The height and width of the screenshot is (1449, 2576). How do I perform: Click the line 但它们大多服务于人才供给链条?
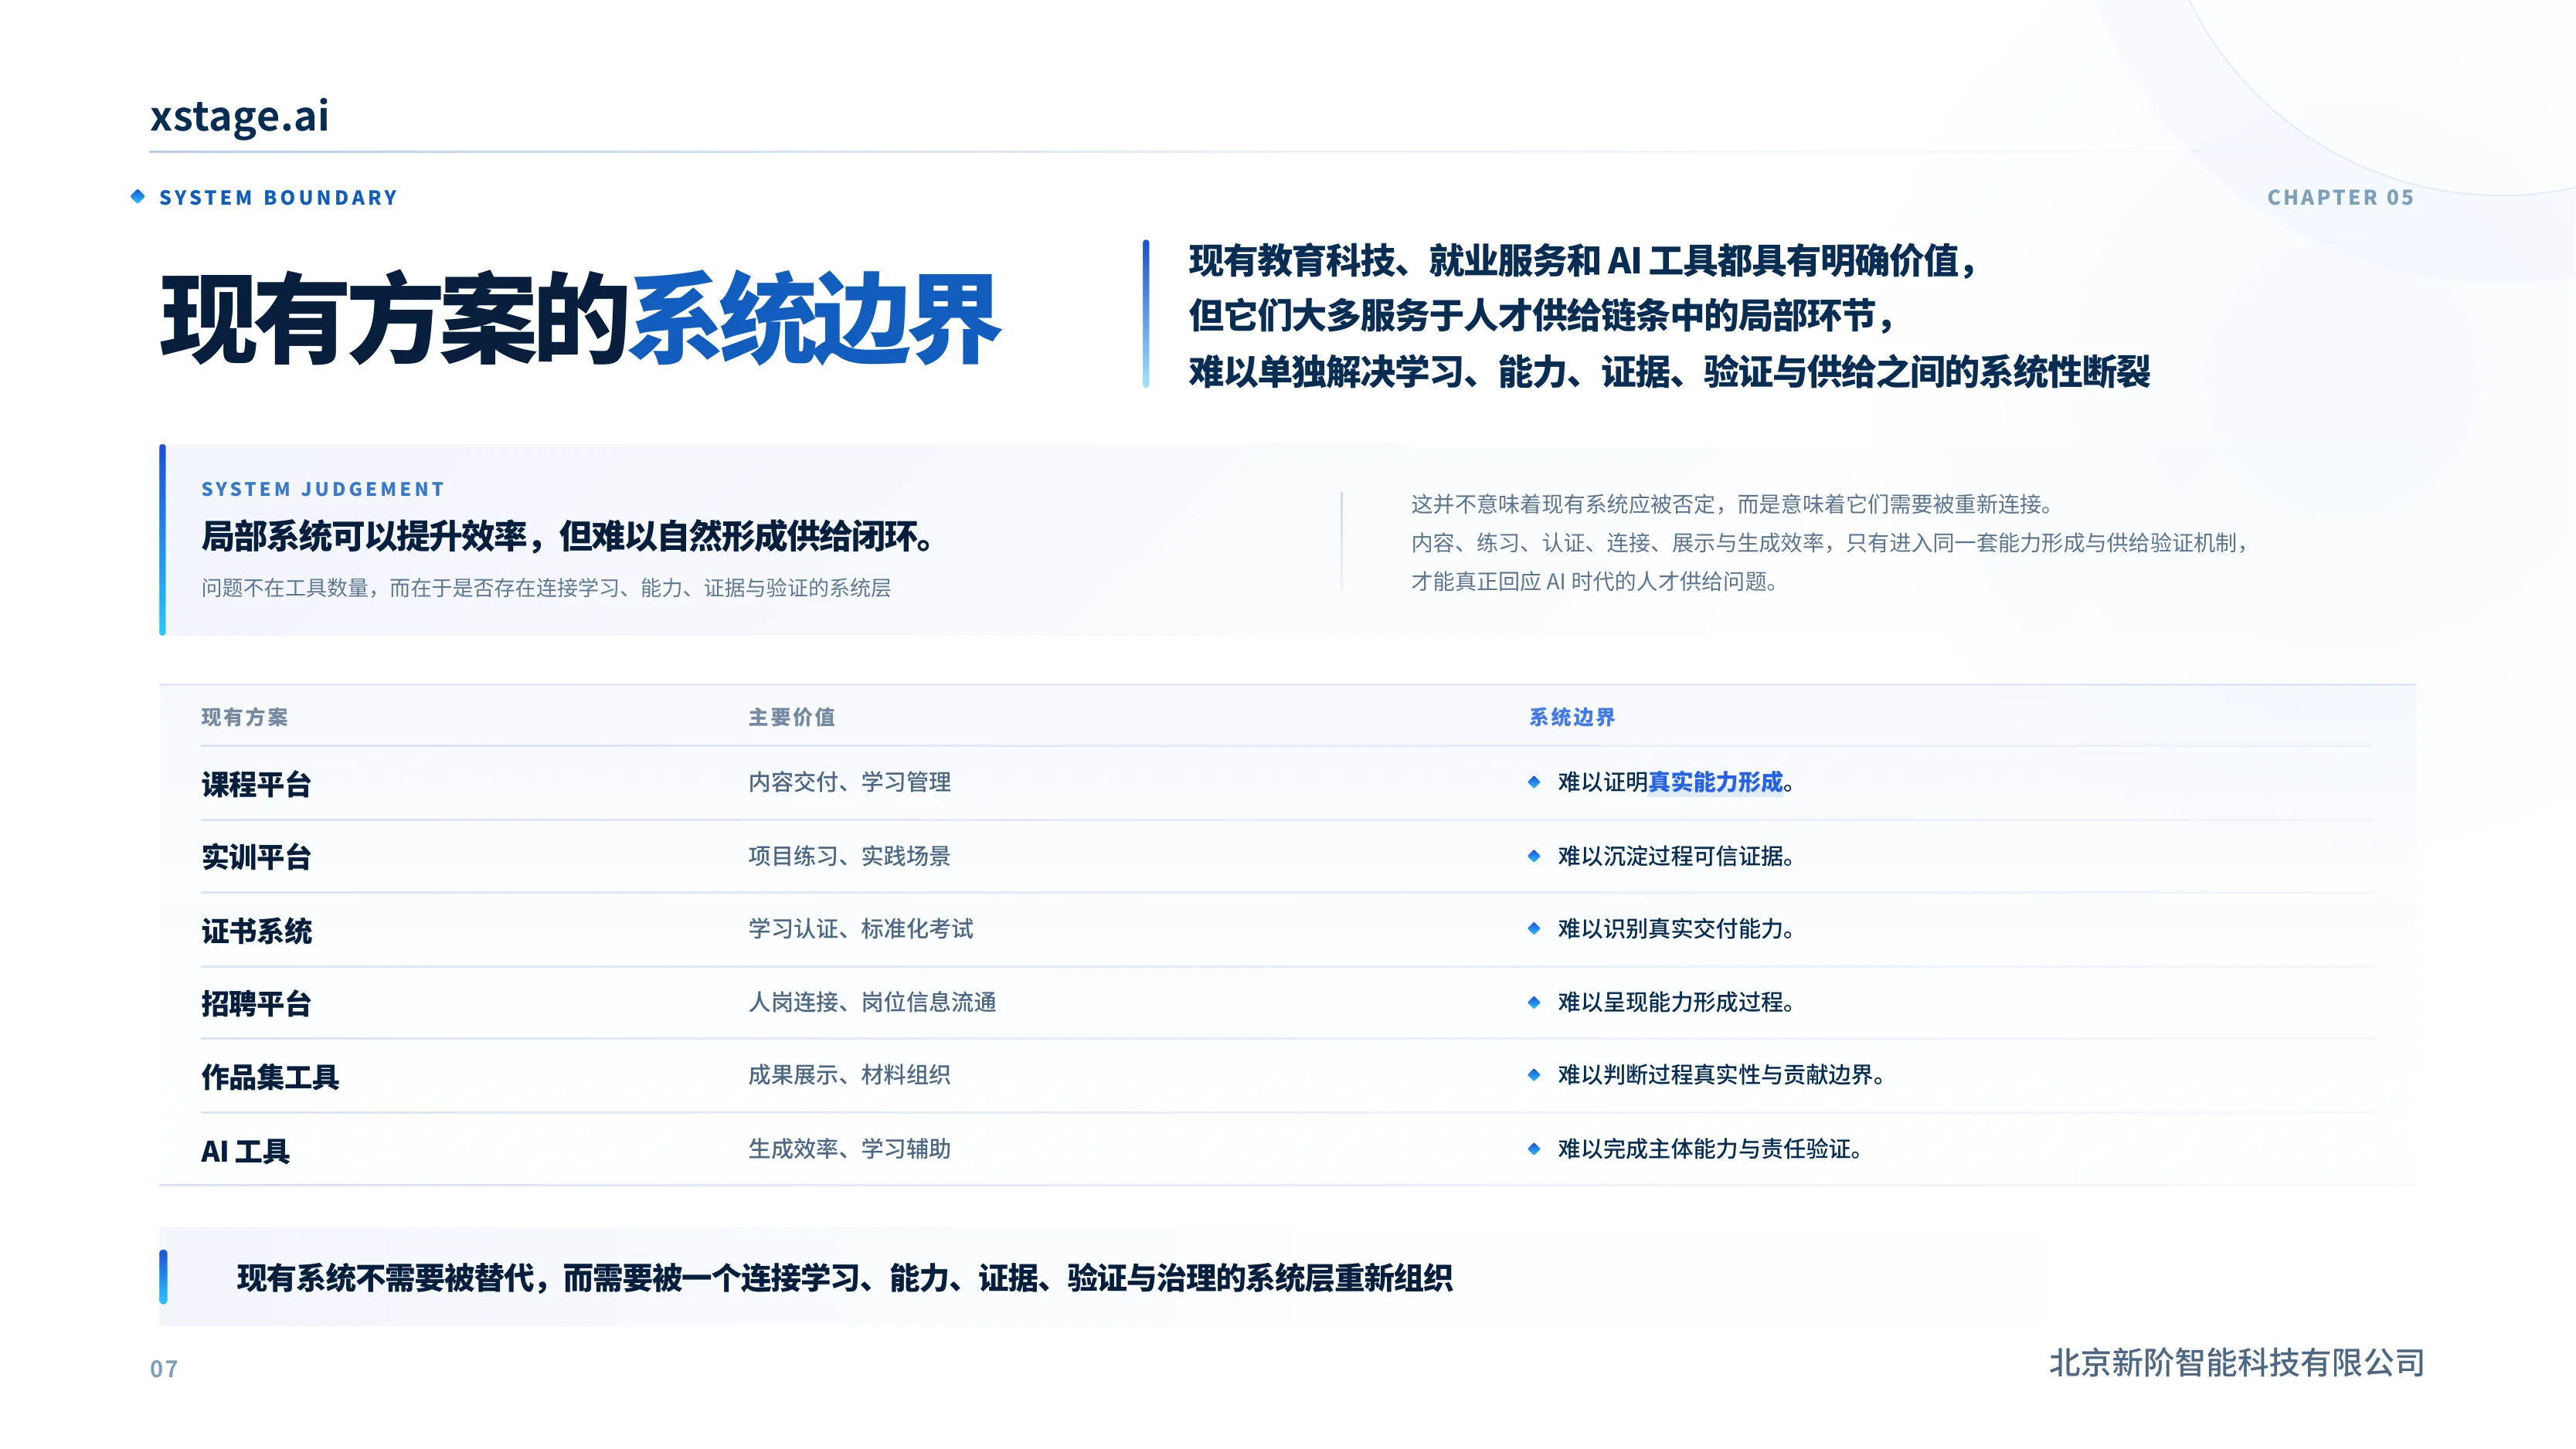coord(1541,316)
